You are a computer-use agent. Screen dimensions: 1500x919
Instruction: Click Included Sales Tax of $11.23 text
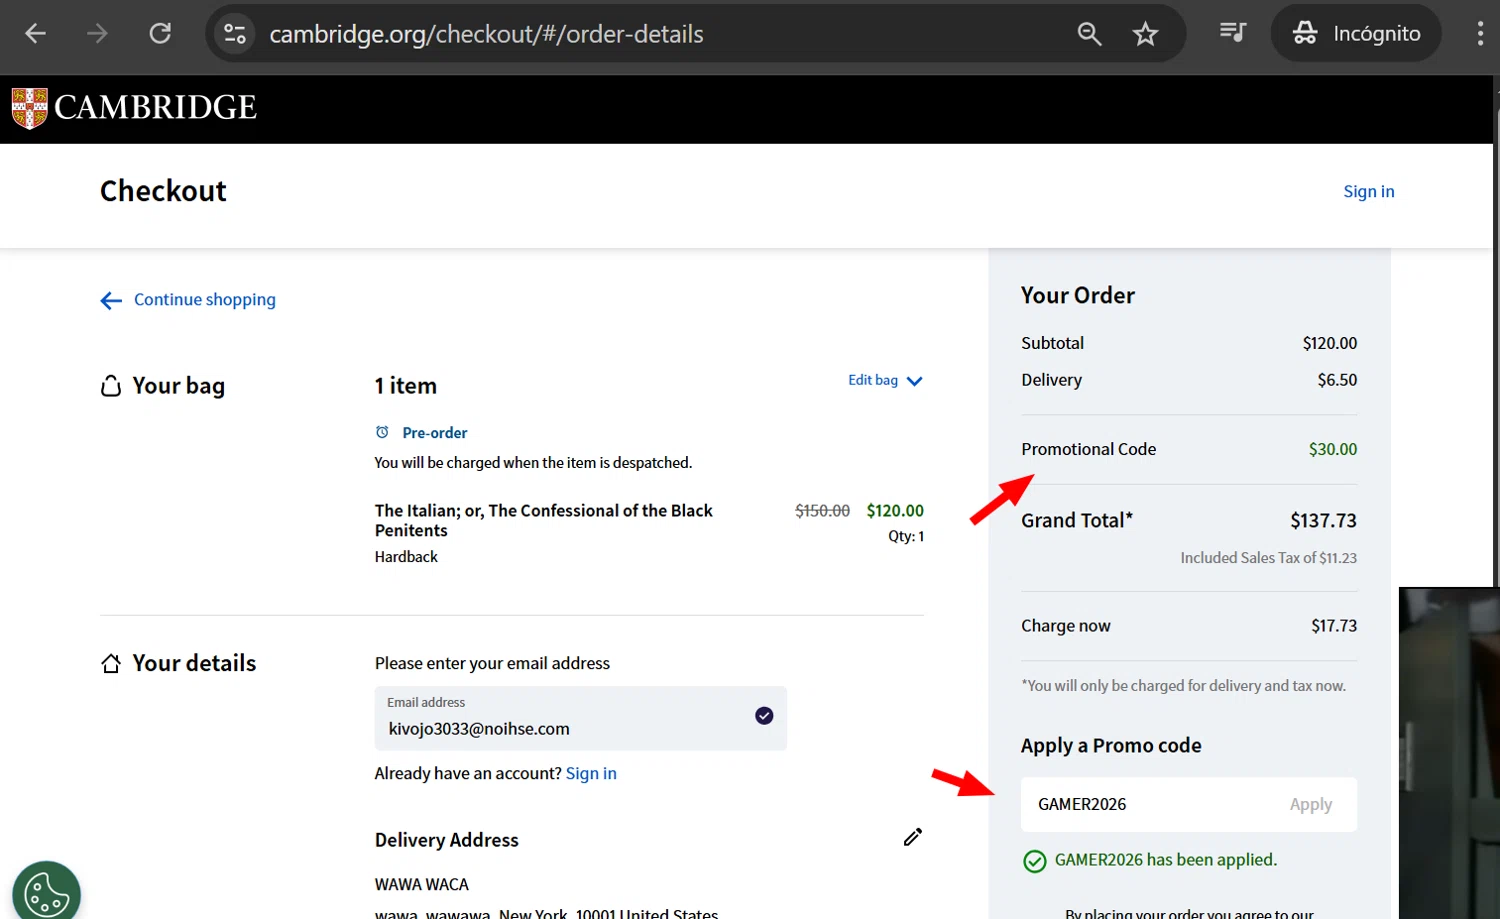(x=1269, y=558)
